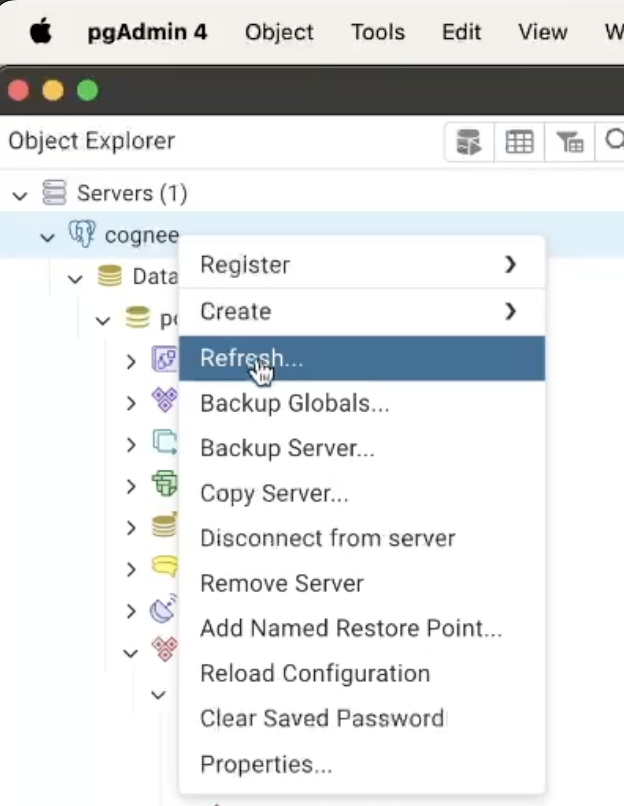Screen dimensions: 624x806
Task: Click Disconnect from server
Action: coord(361,539)
